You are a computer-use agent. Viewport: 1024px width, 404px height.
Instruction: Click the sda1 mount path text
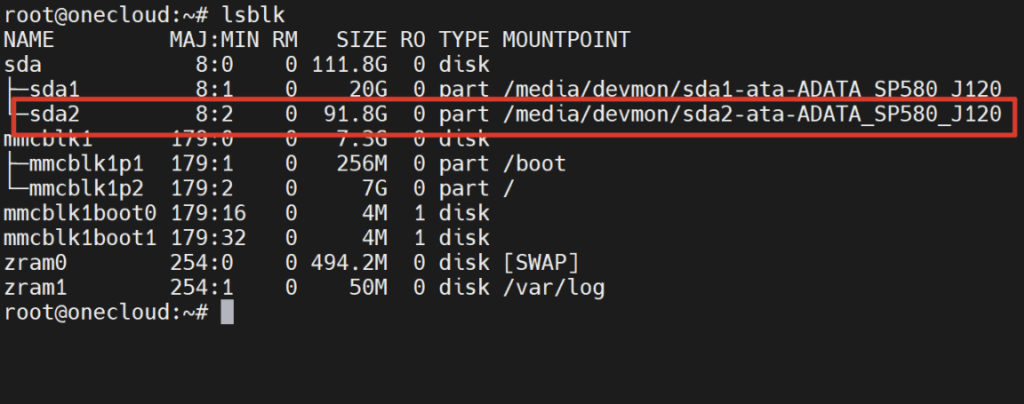(752, 89)
